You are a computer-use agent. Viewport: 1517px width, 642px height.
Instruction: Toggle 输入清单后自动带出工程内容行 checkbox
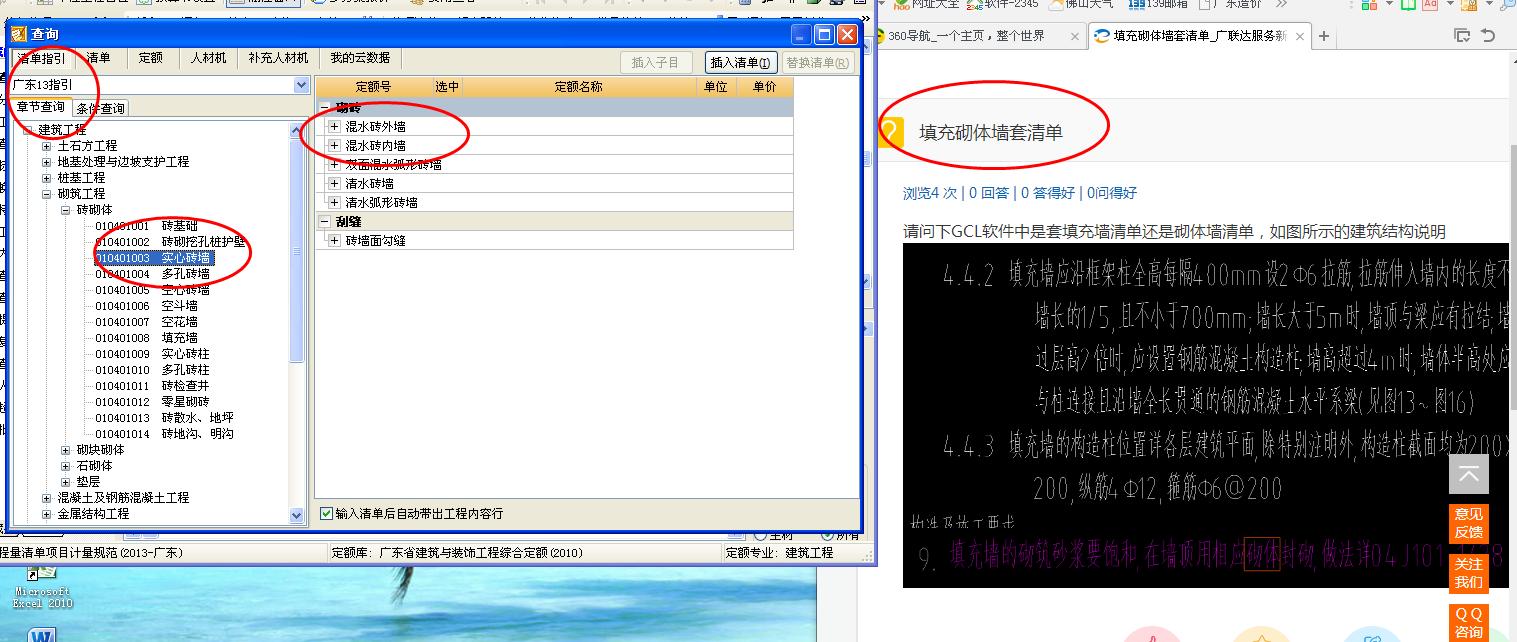click(x=326, y=514)
